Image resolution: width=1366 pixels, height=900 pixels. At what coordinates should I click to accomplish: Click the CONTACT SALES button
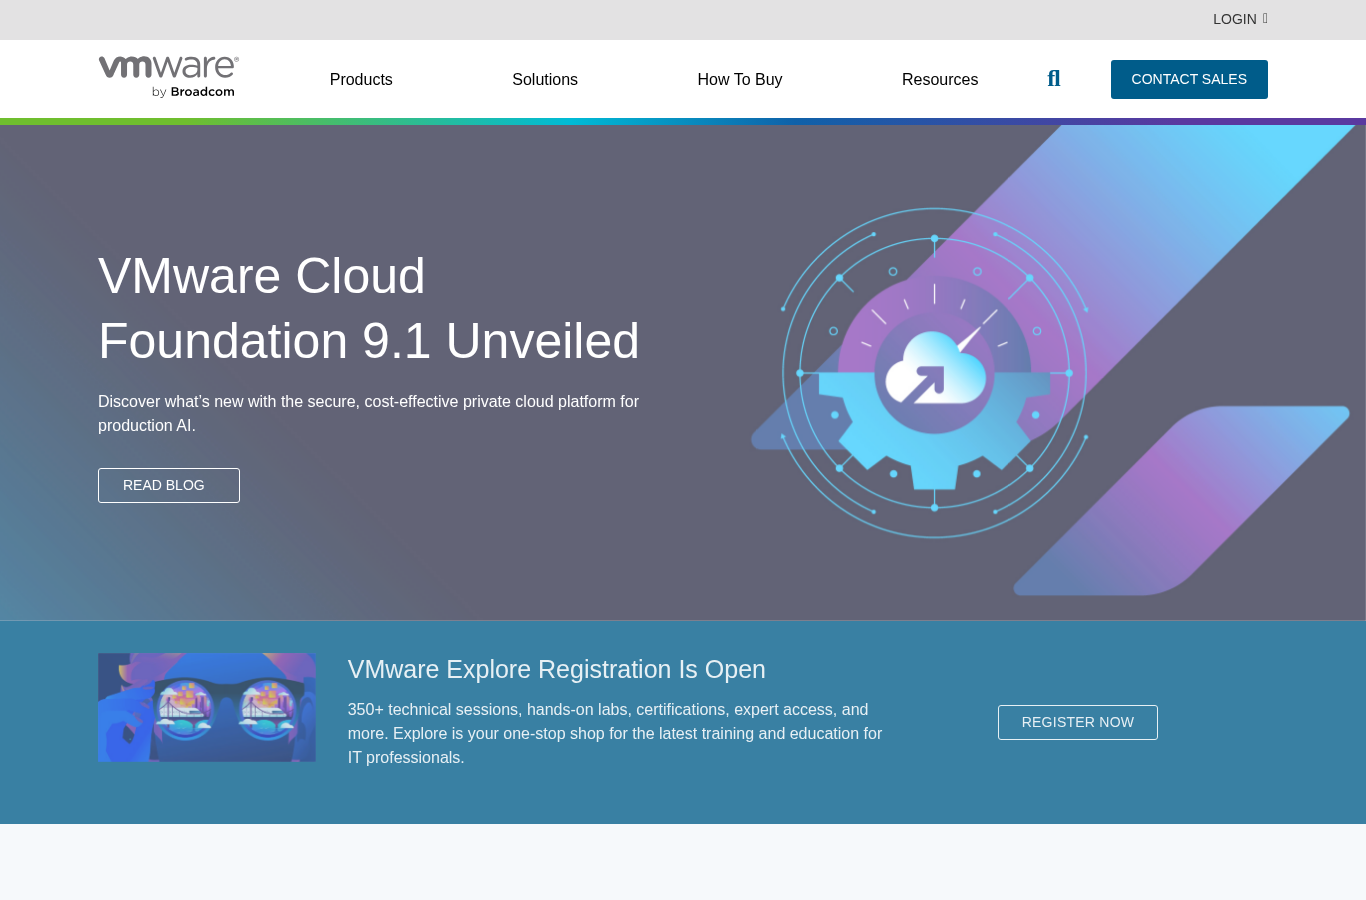[x=1189, y=79]
